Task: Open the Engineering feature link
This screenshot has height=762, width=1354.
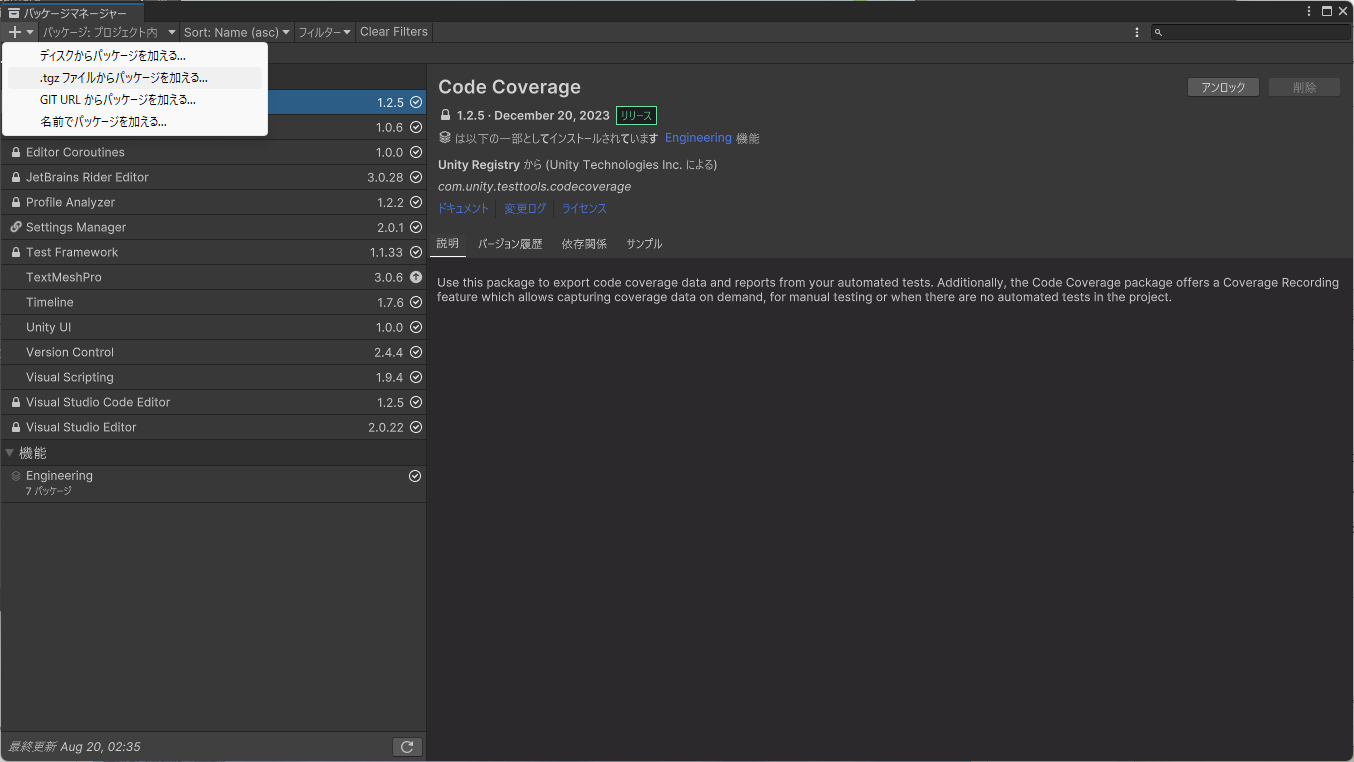Action: (x=698, y=138)
